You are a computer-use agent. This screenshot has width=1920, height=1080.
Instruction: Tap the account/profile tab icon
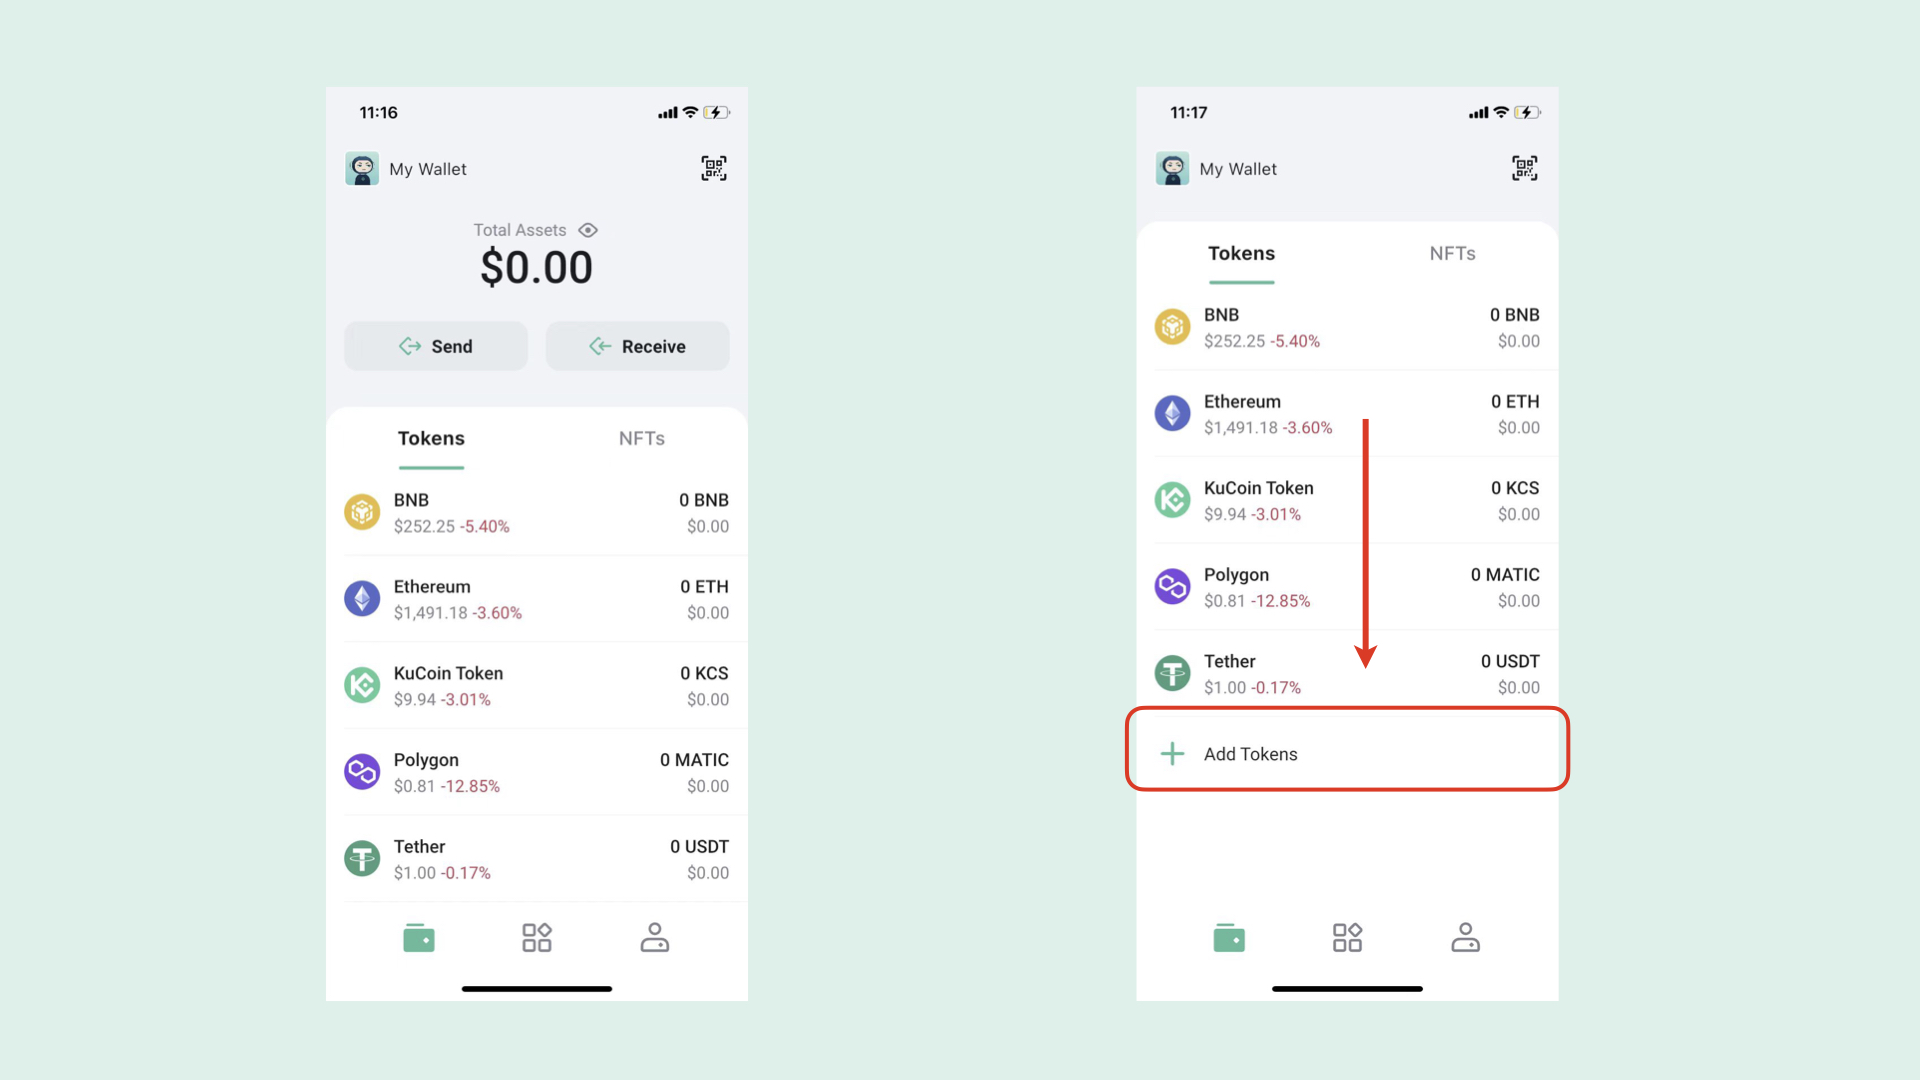(655, 938)
